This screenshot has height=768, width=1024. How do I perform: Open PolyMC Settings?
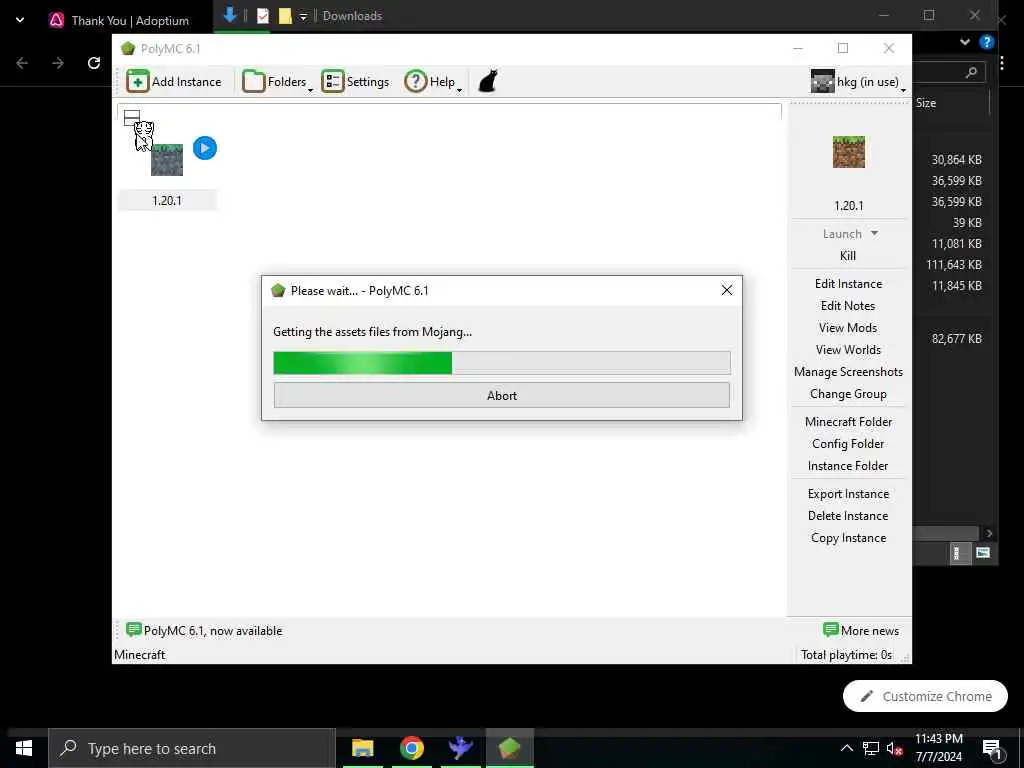355,82
